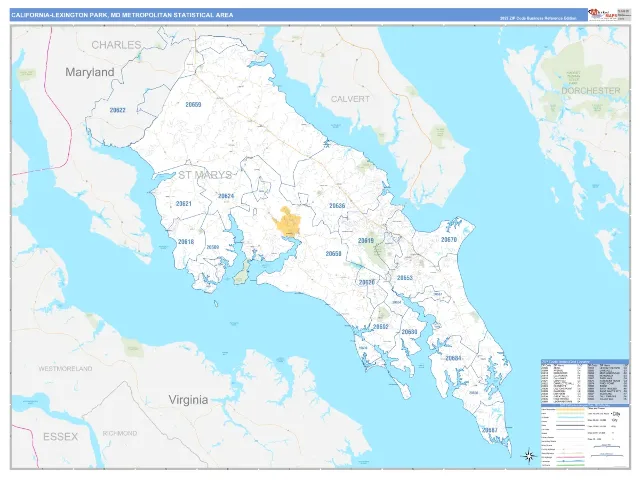Click the 20621 ZIP code label
Image resolution: width=640 pixels, height=480 pixels.
point(184,203)
